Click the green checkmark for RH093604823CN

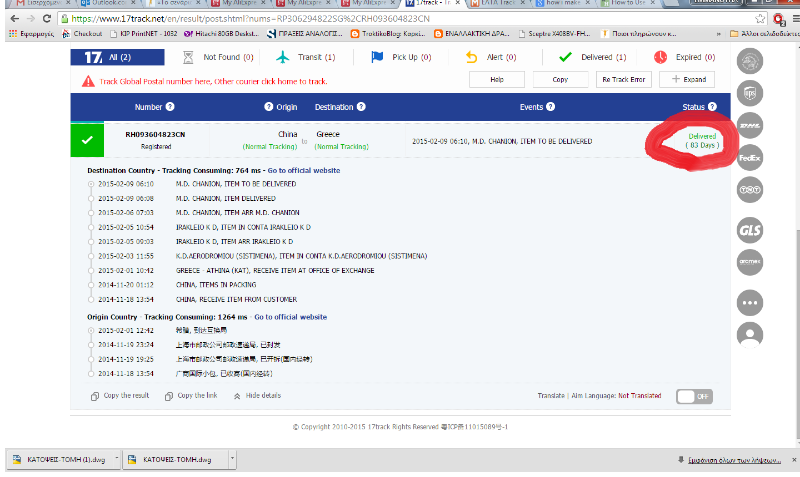(x=87, y=140)
